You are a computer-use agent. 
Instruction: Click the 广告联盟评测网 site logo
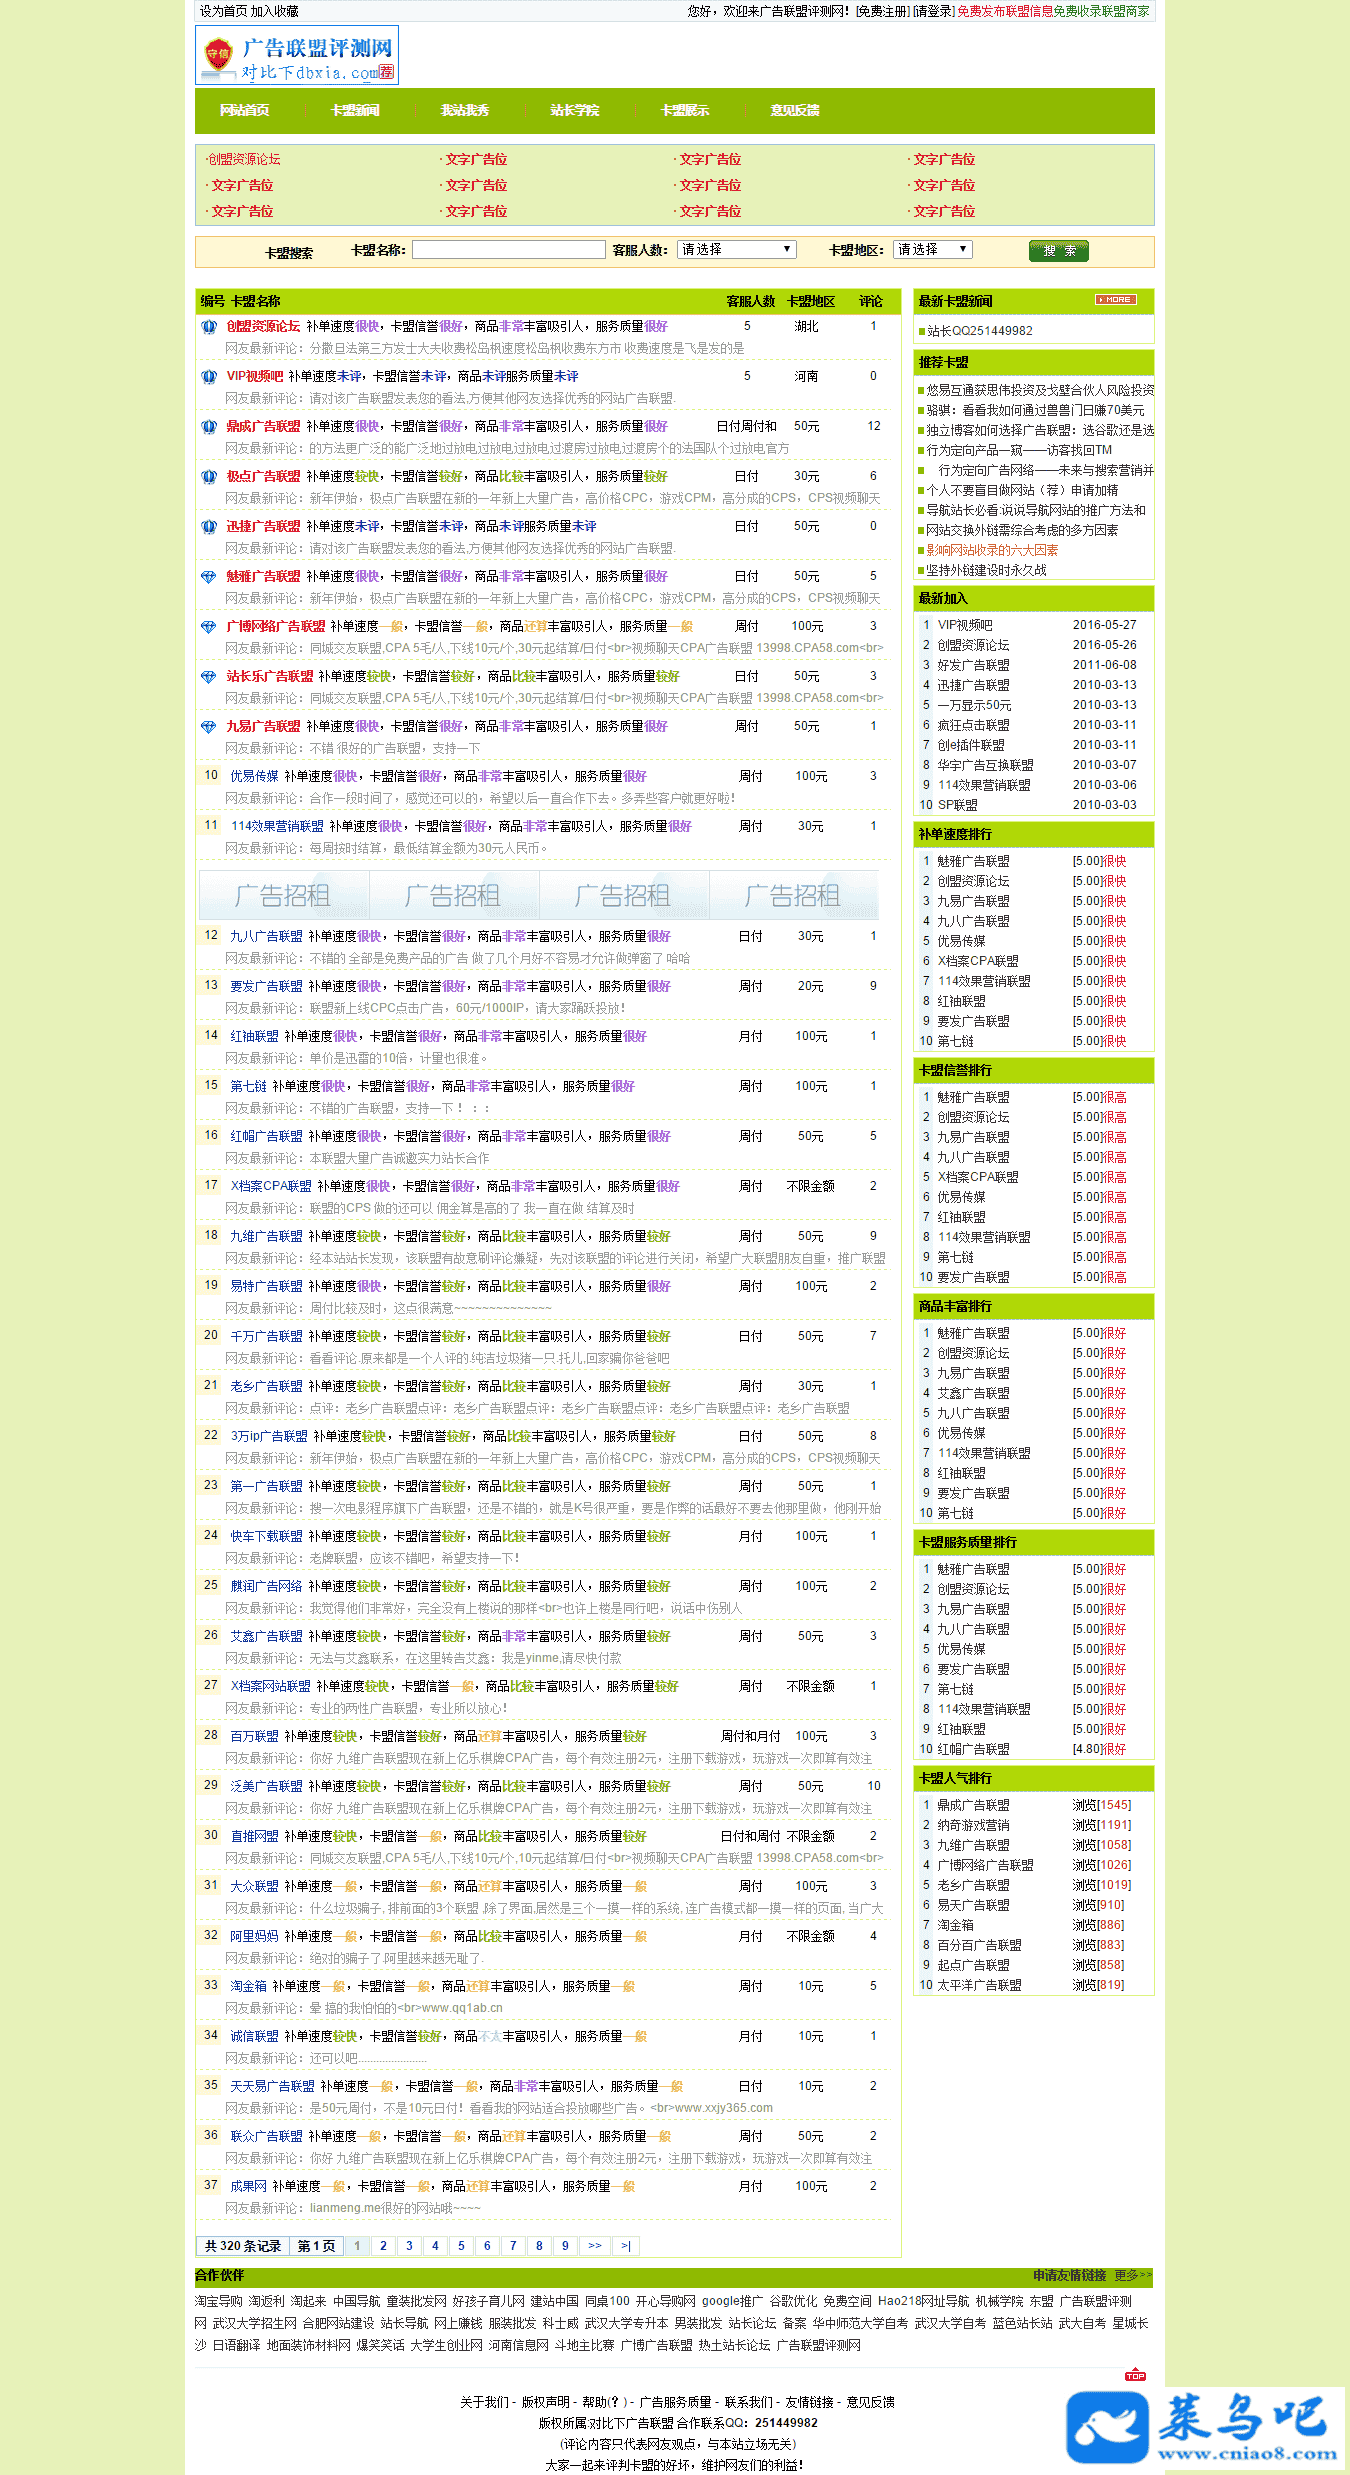[x=297, y=55]
